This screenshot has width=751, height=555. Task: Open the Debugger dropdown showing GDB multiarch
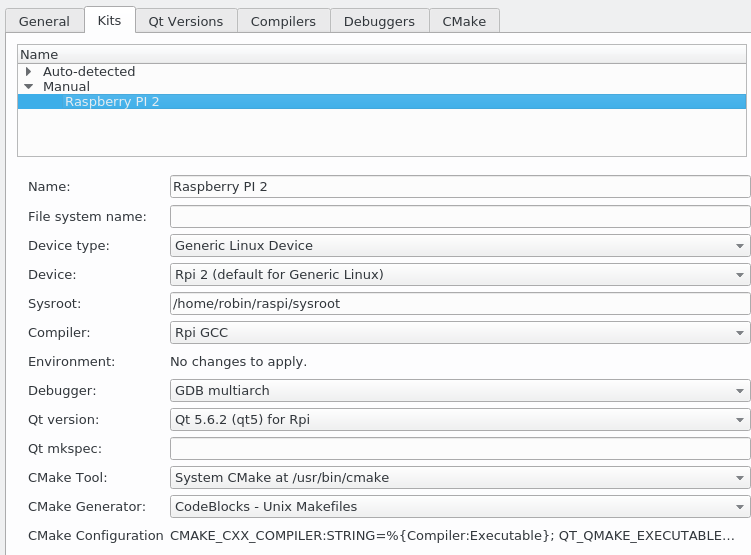tap(460, 390)
